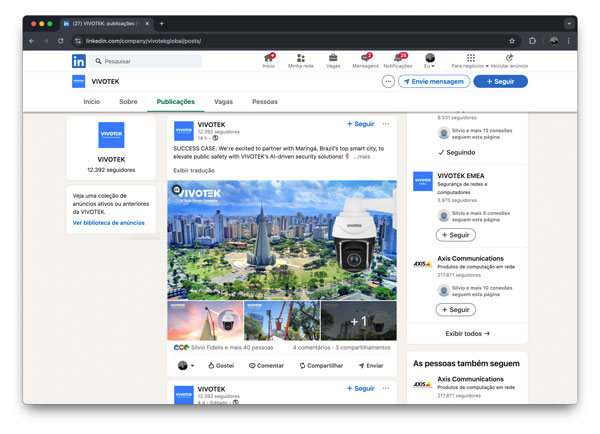Go to the Início nav icon
The height and width of the screenshot is (434, 600).
[269, 60]
